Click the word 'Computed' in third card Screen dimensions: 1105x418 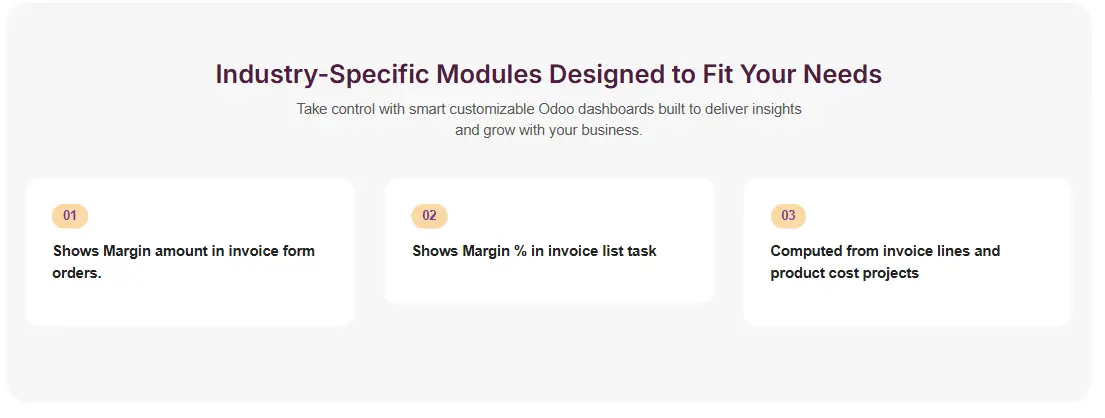806,251
